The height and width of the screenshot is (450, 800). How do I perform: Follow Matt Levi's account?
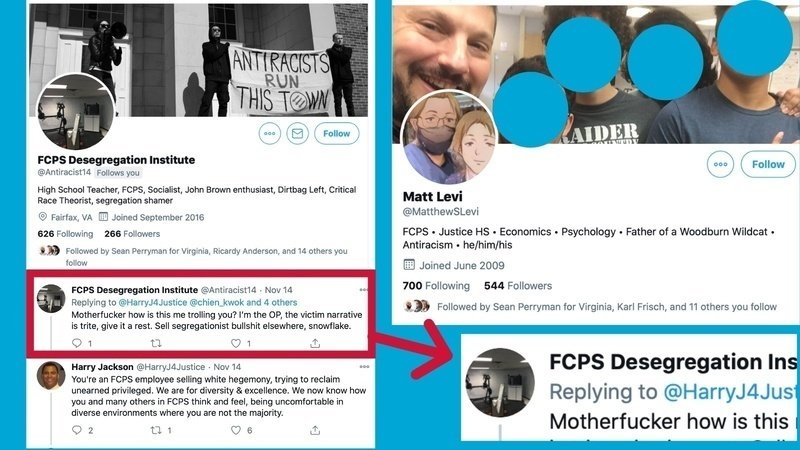768,164
